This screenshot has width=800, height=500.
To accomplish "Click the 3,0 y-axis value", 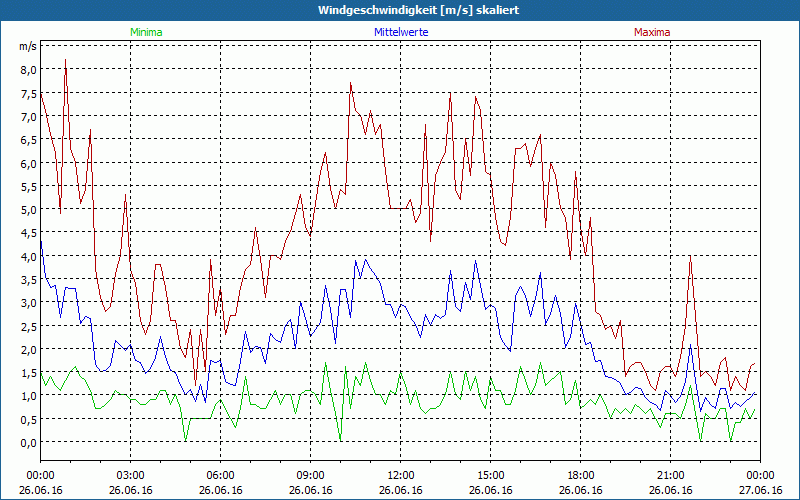I will (x=29, y=303).
